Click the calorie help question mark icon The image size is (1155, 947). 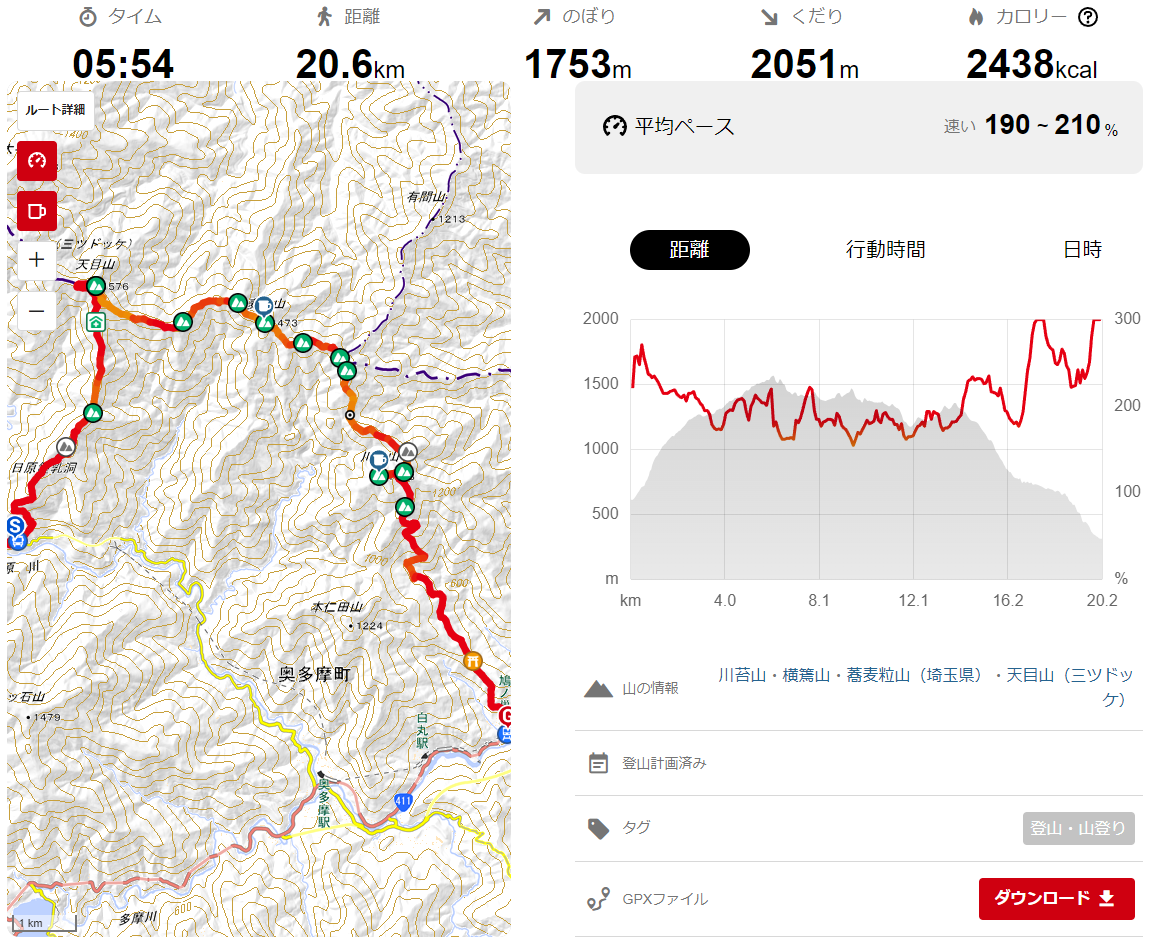(x=1088, y=17)
